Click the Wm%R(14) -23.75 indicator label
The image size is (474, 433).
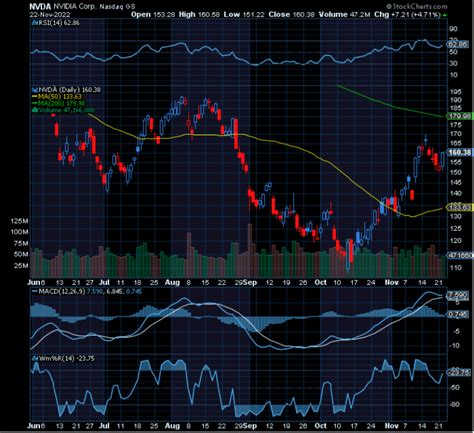67,359
